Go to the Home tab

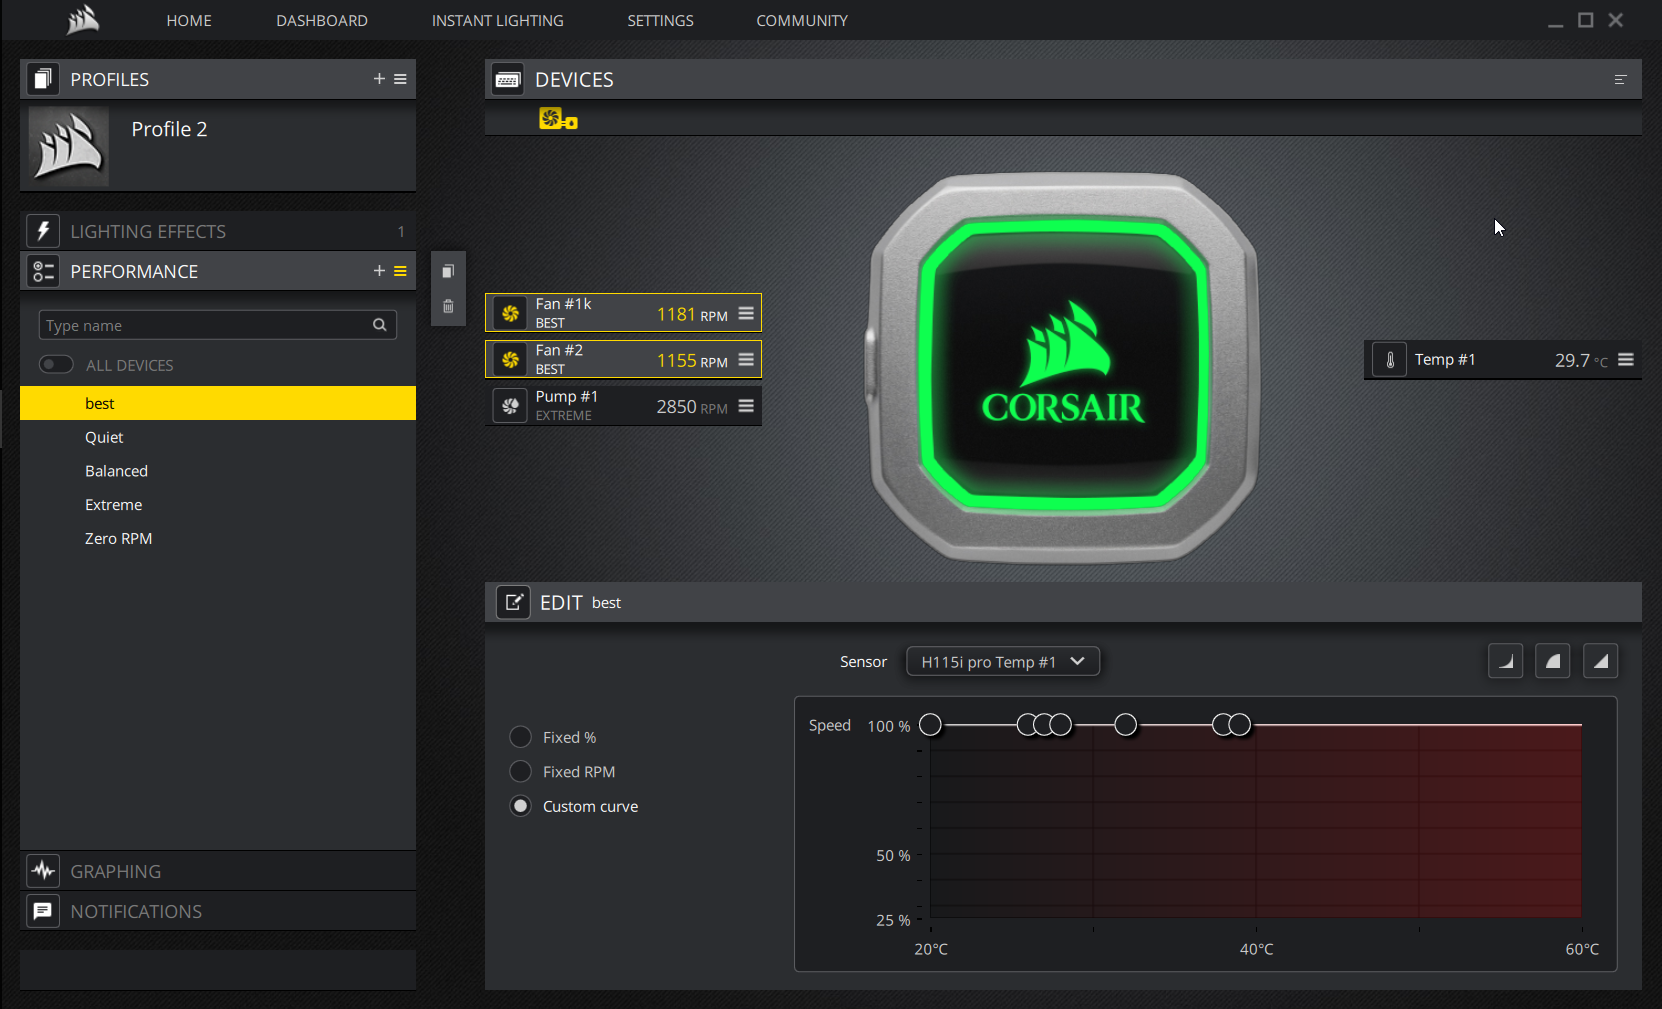(x=189, y=20)
